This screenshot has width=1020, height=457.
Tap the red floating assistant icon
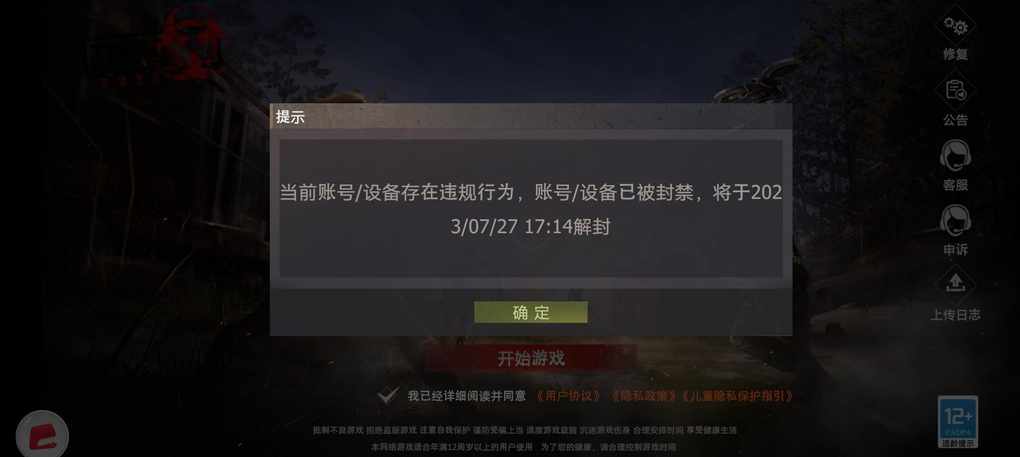[42, 434]
